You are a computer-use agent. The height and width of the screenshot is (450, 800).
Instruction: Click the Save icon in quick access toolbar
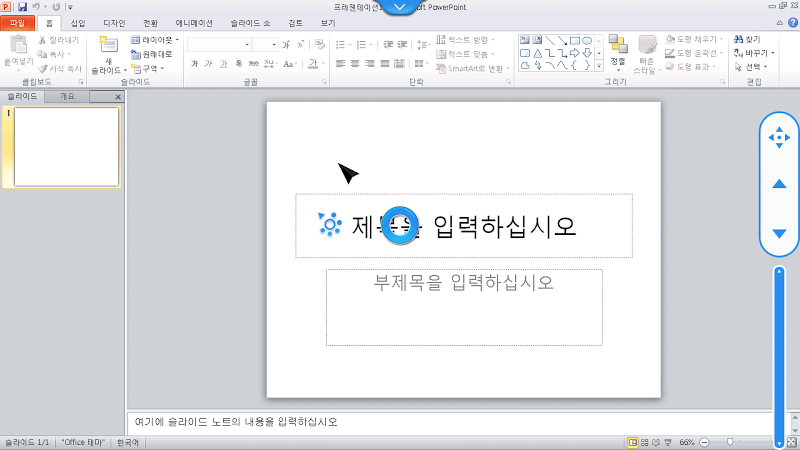[x=21, y=7]
